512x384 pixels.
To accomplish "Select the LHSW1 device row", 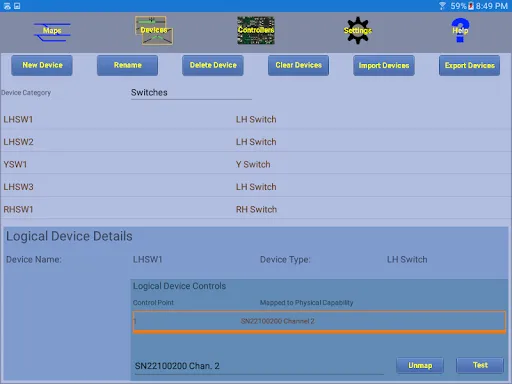I will [x=256, y=119].
